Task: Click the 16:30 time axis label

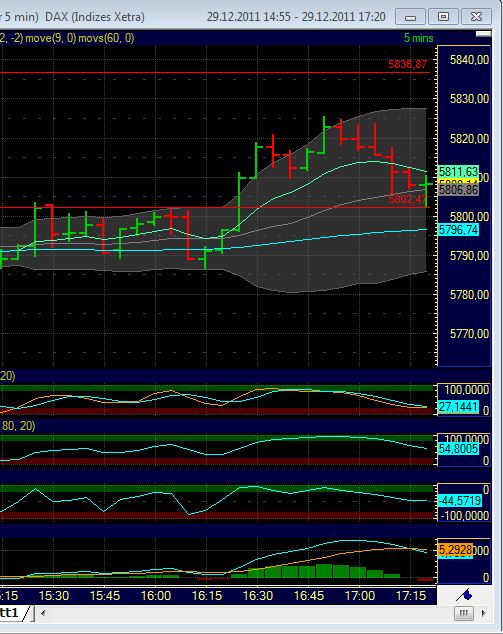Action: (258, 596)
